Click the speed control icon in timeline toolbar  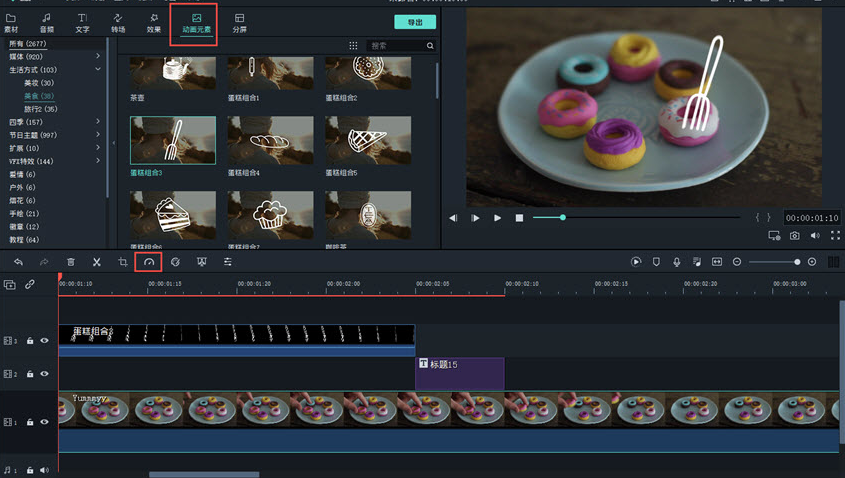[x=149, y=262]
